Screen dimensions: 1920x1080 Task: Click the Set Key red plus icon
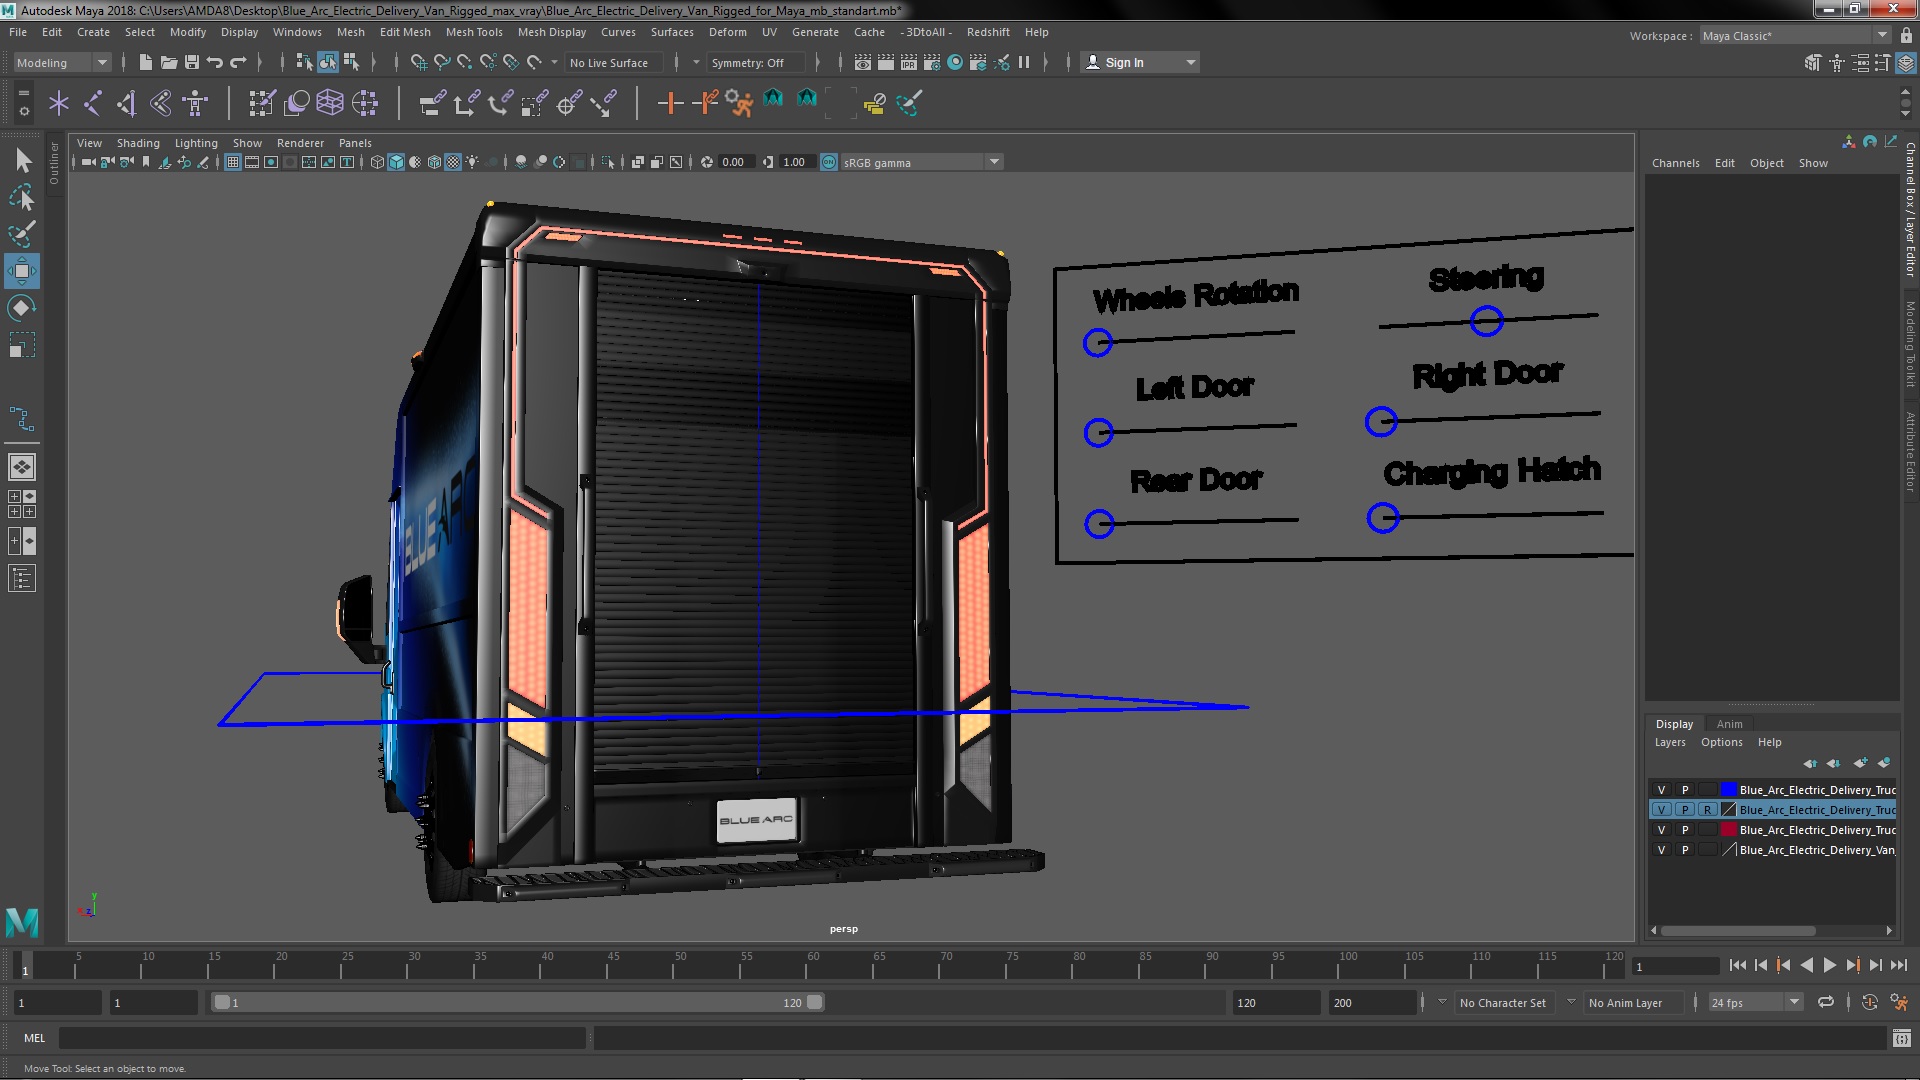tap(670, 103)
